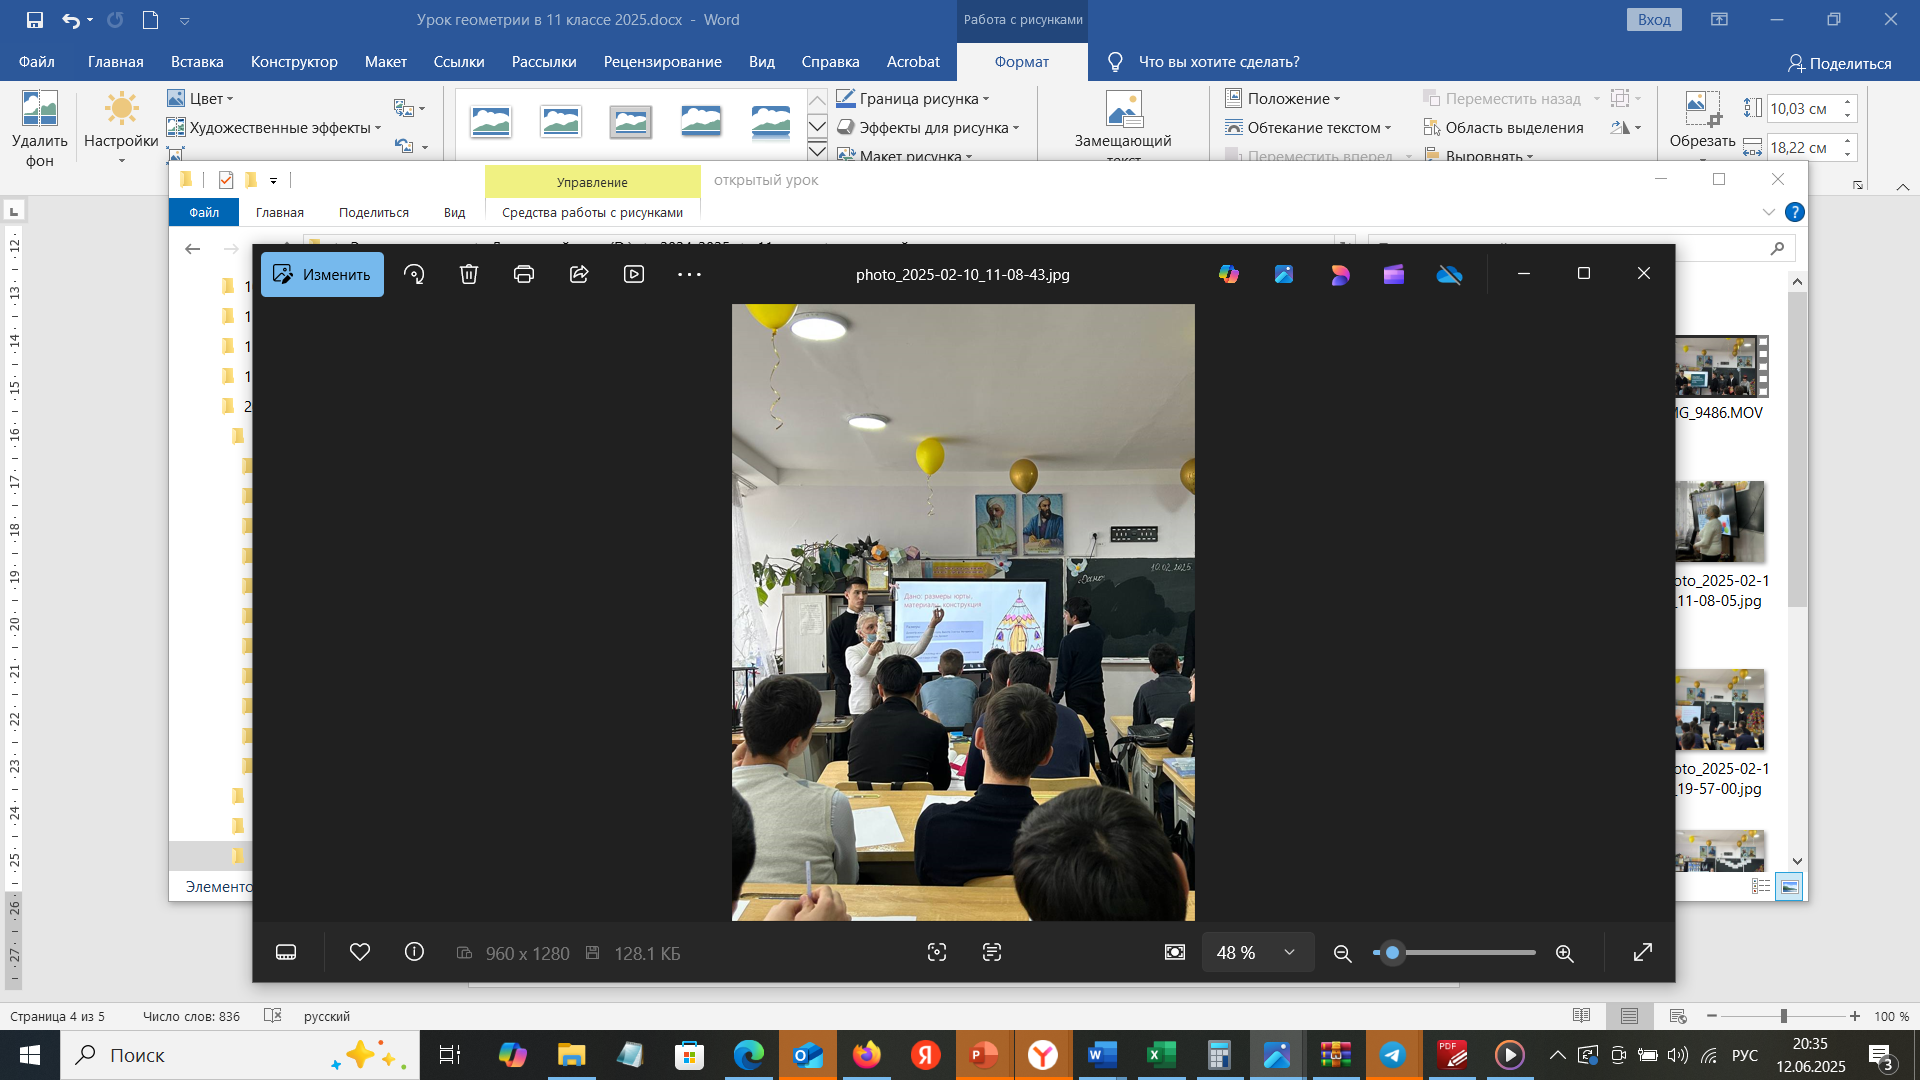The image size is (1920, 1080).
Task: Switch to Вставка tab in Word
Action: coord(197,61)
